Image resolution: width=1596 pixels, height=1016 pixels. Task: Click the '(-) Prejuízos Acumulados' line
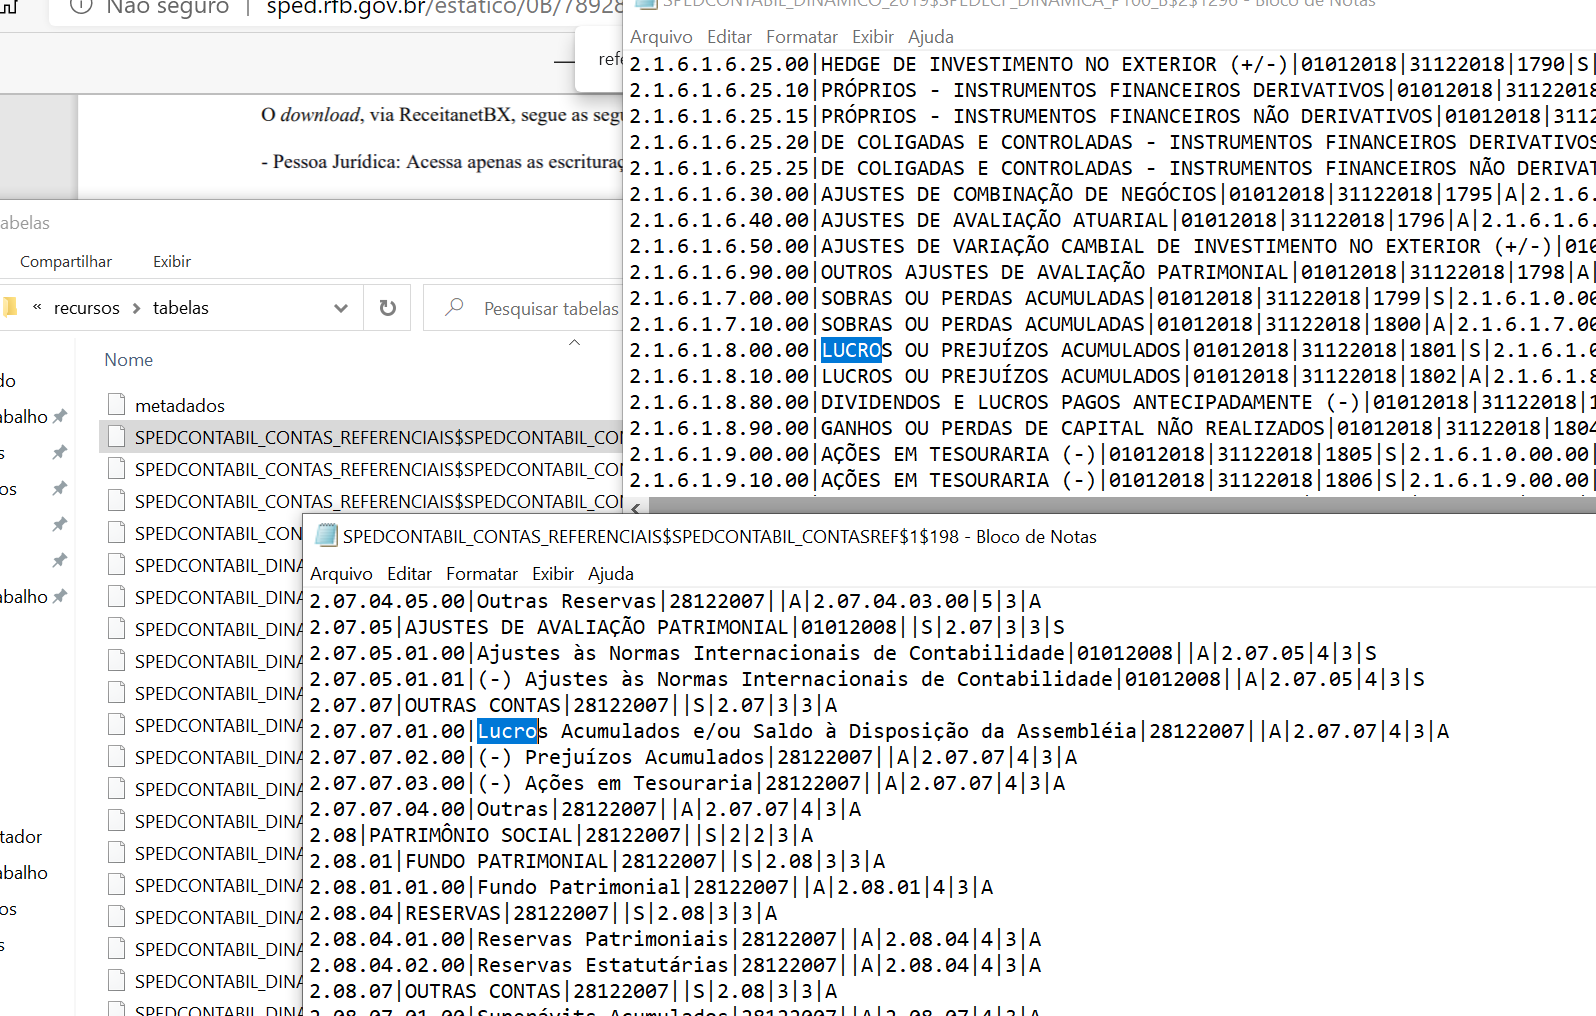[694, 757]
